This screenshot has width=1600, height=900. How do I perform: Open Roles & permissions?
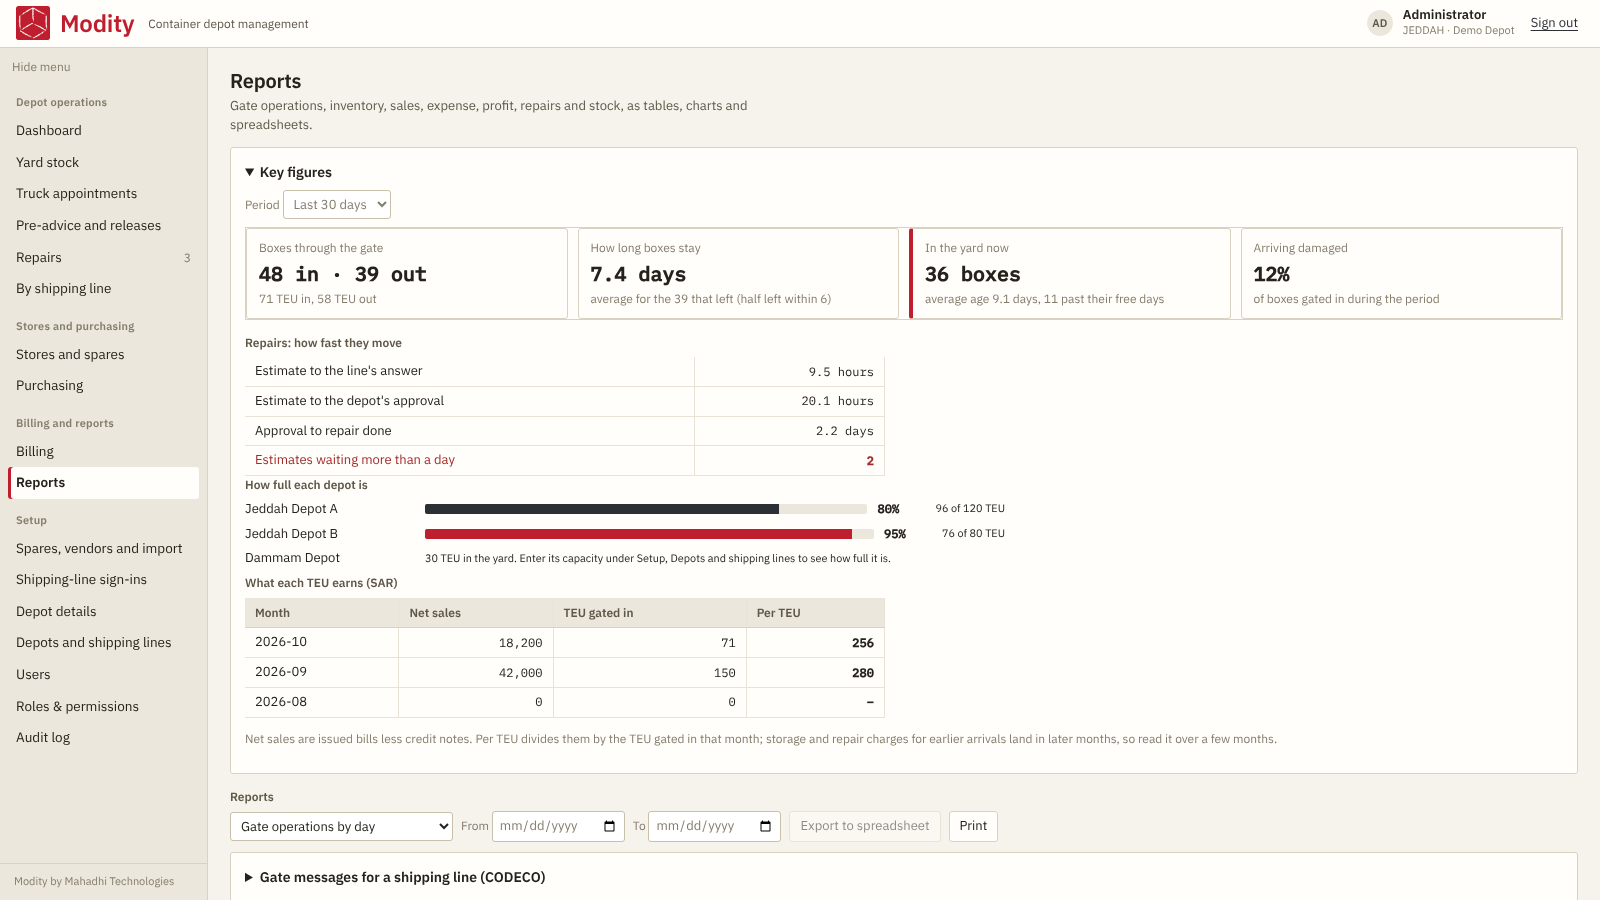point(103,706)
